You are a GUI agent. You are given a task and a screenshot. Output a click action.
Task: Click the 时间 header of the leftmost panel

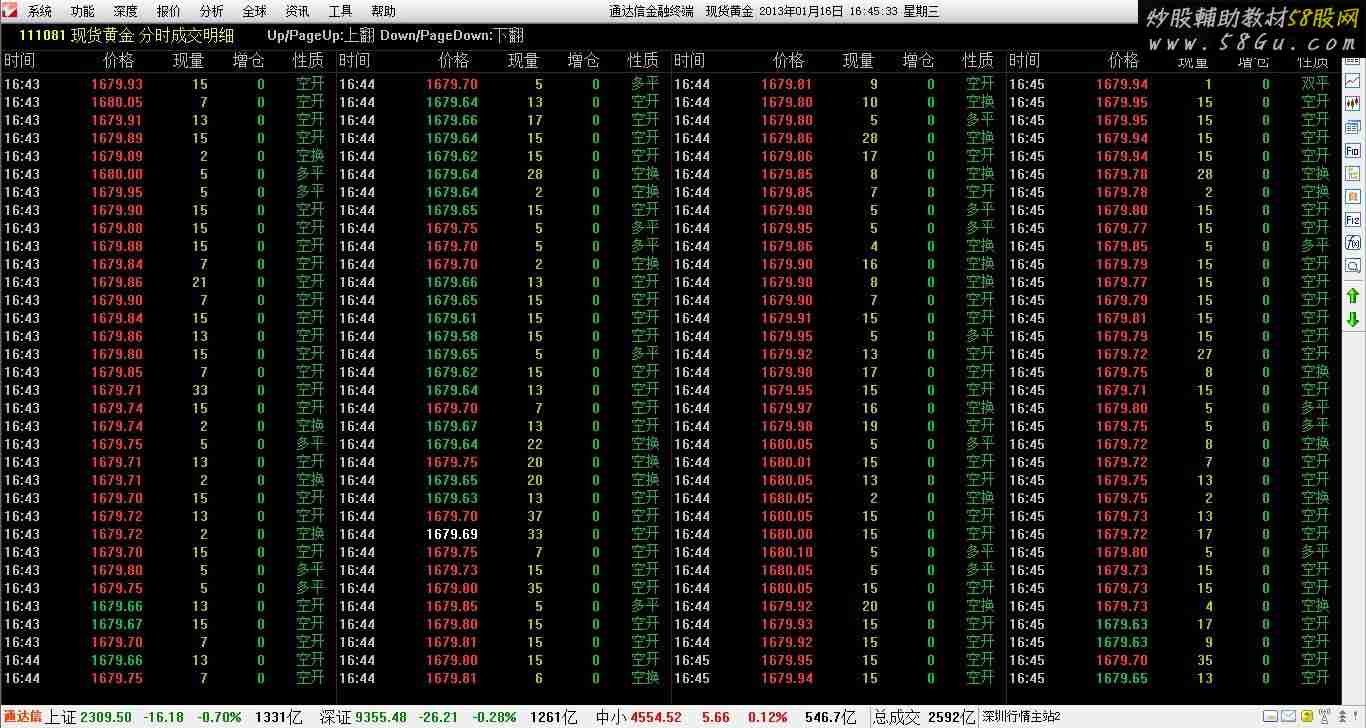[x=20, y=60]
